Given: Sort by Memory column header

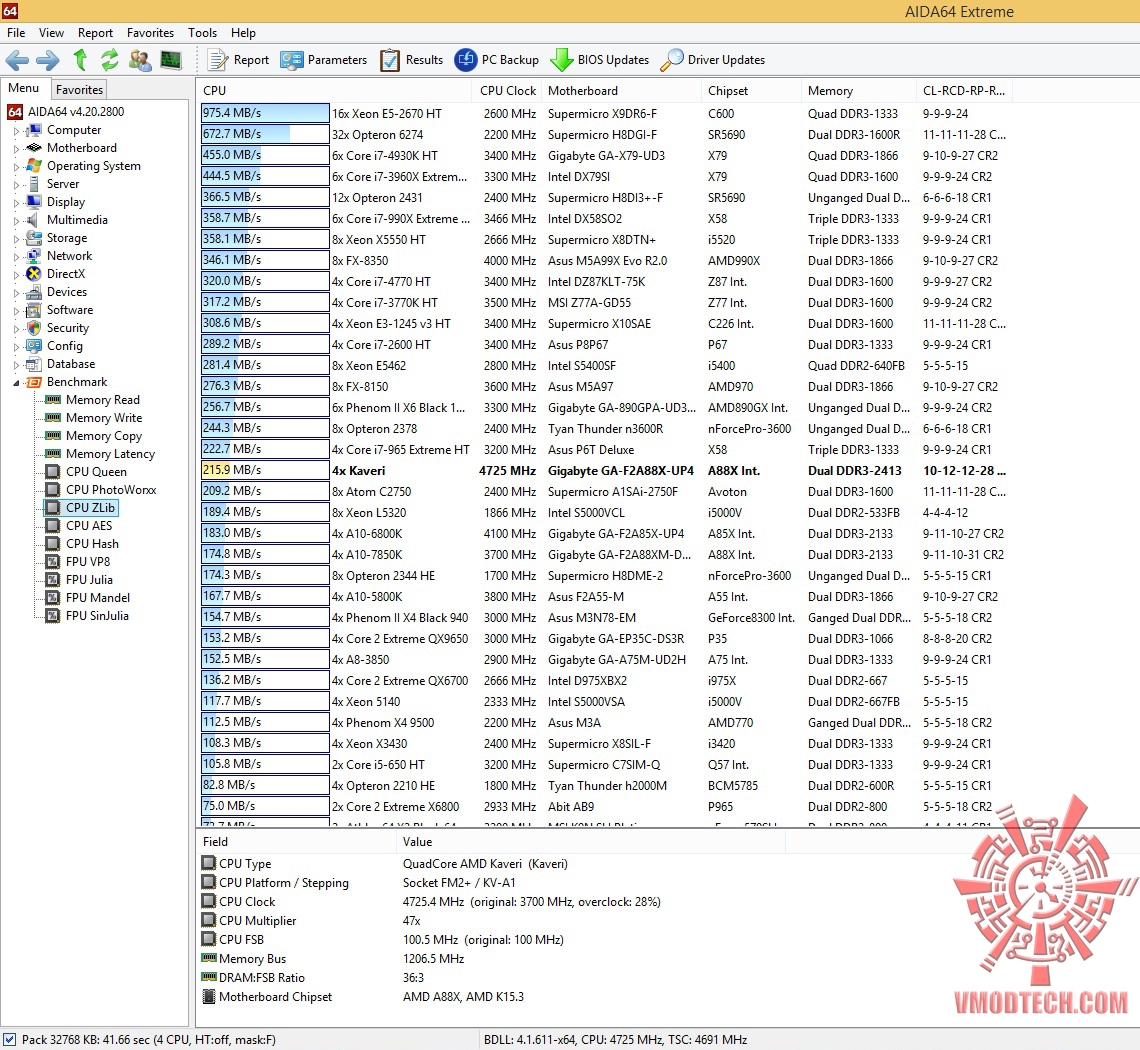Looking at the screenshot, I should point(859,90).
